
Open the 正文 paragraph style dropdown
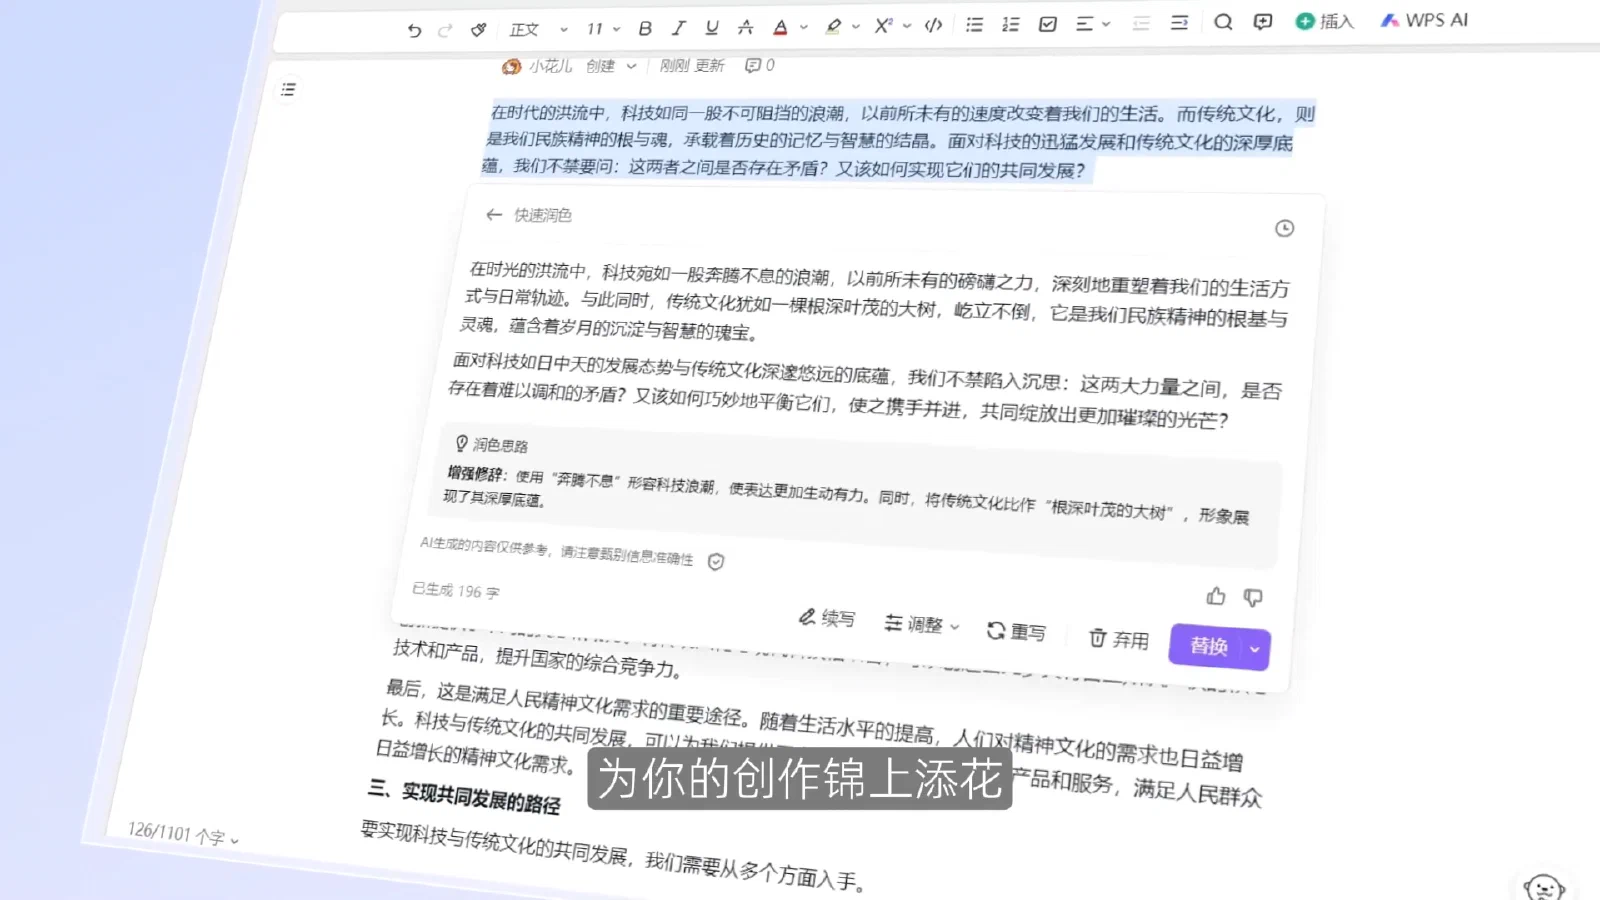tap(538, 30)
